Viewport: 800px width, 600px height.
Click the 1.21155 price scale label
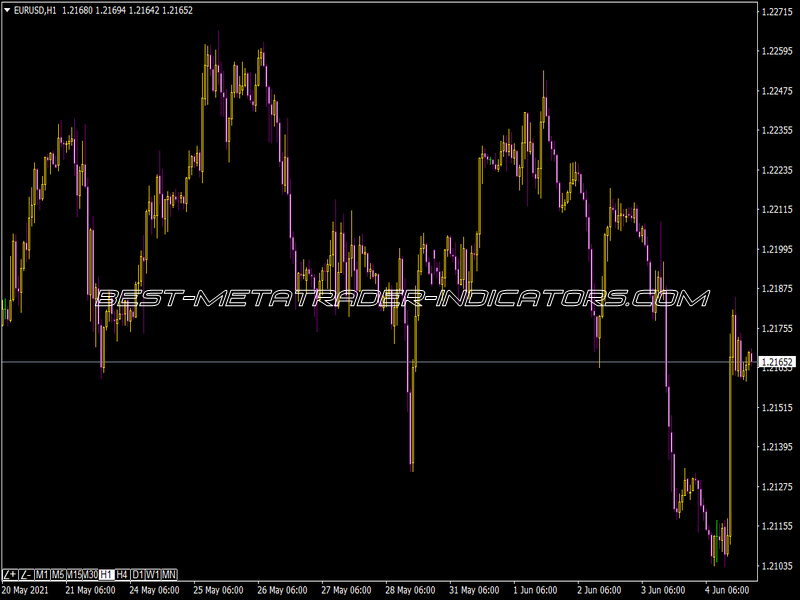[x=777, y=526]
